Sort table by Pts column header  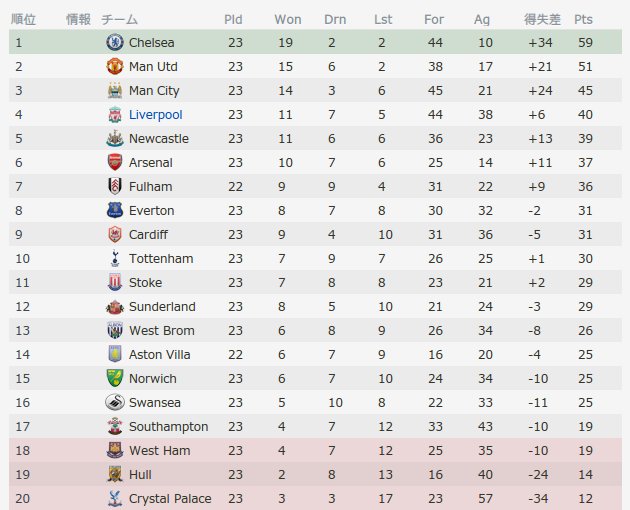(x=583, y=19)
